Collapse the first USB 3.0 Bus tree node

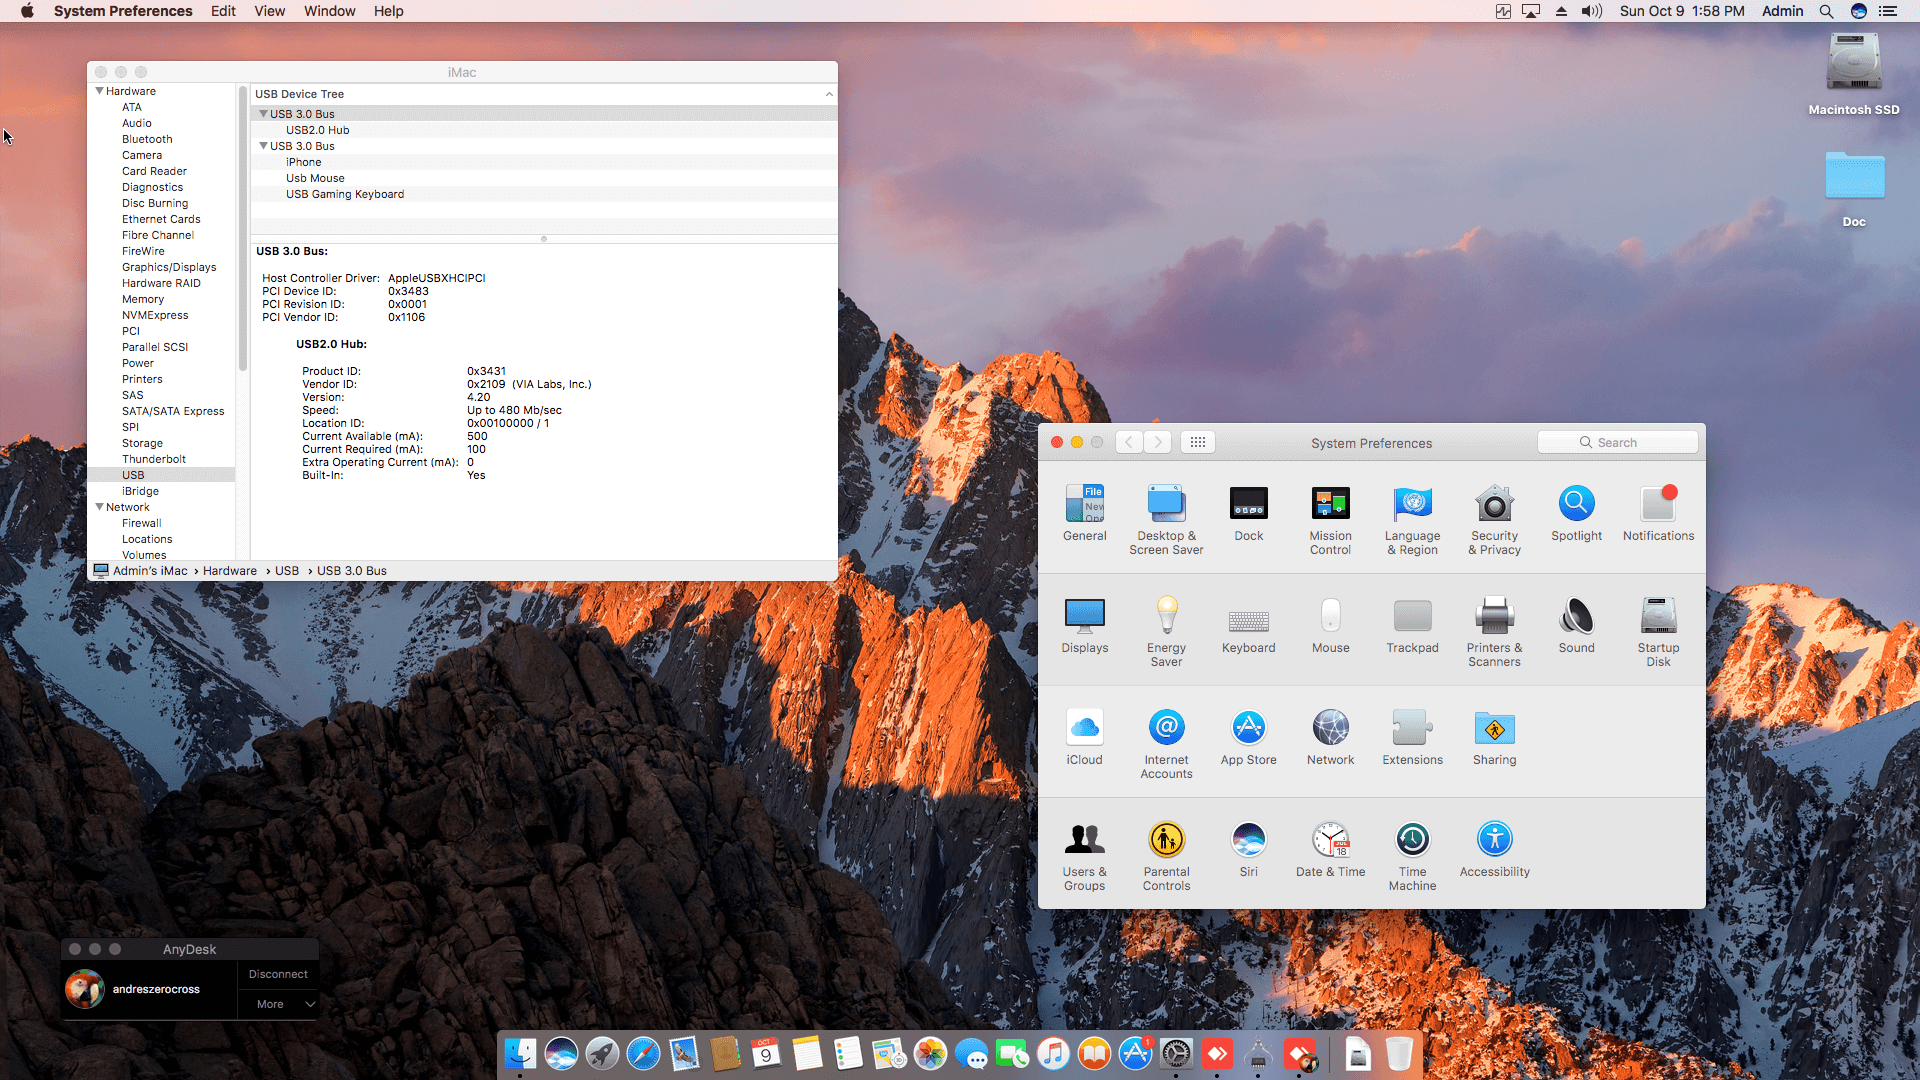(264, 114)
